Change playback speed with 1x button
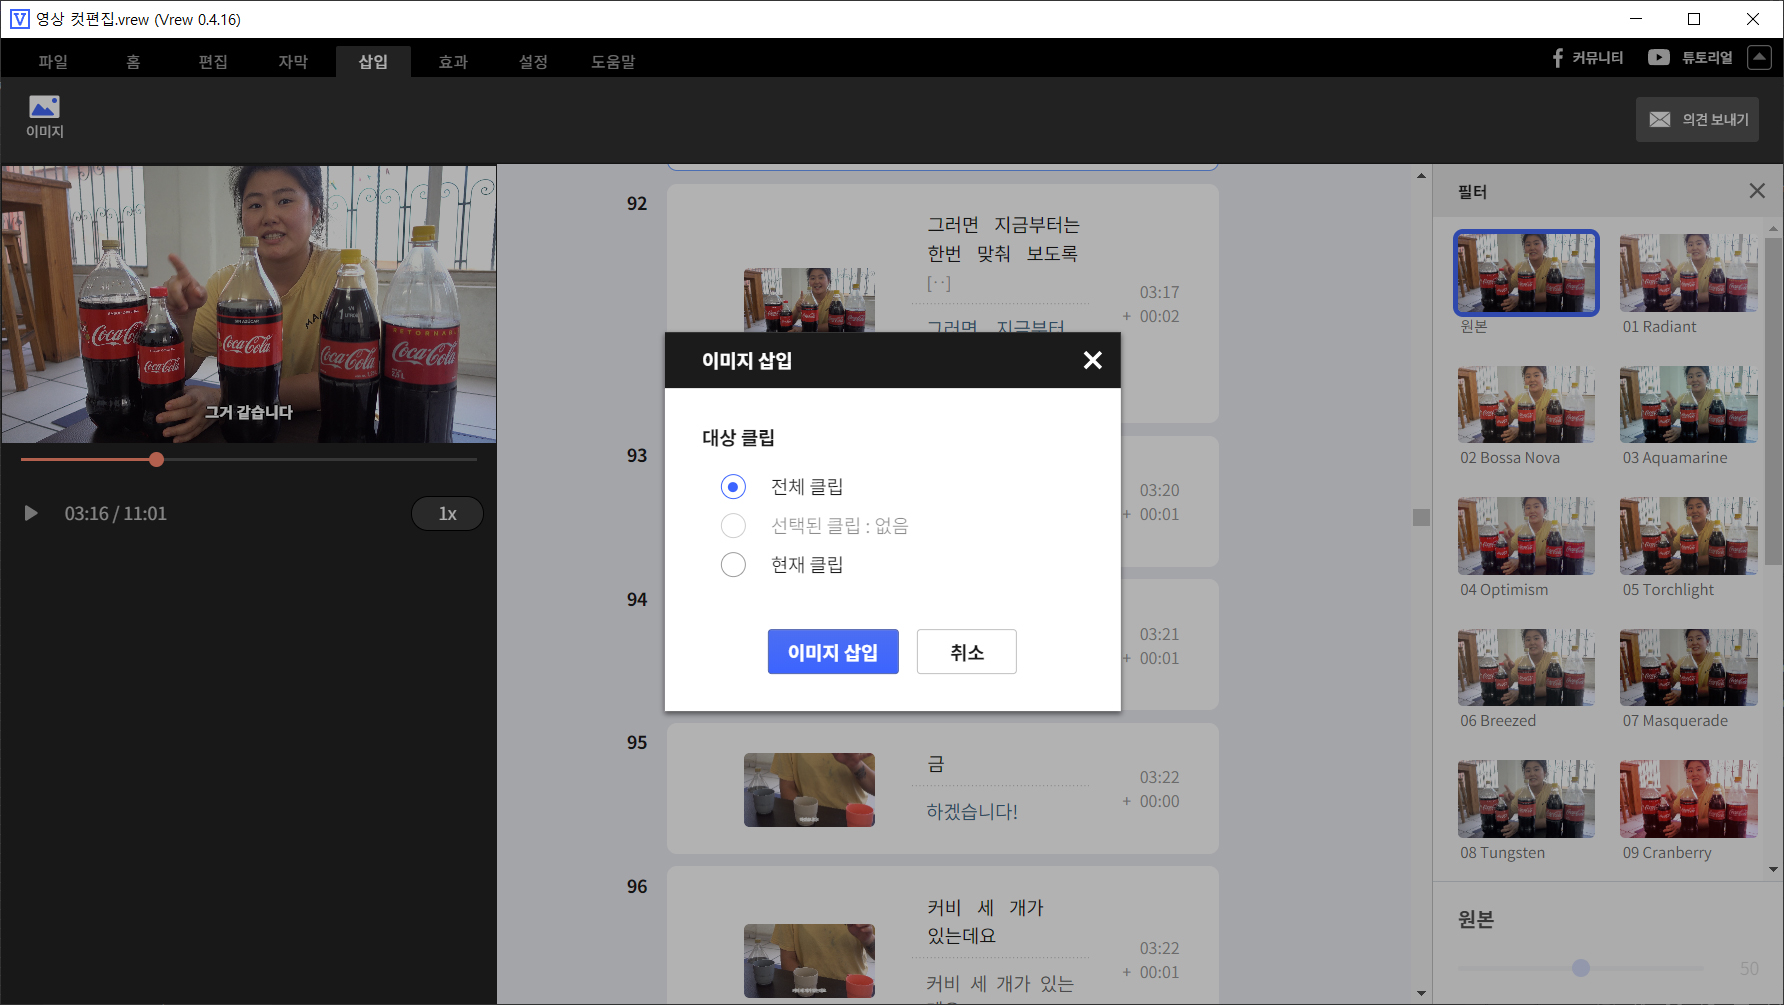 [447, 513]
